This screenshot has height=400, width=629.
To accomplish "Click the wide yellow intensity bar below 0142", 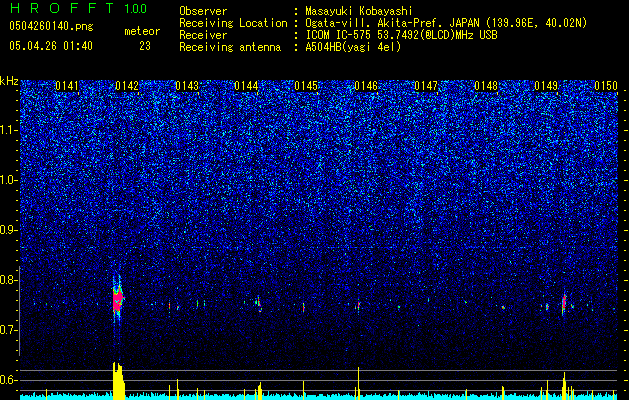I will point(119,381).
